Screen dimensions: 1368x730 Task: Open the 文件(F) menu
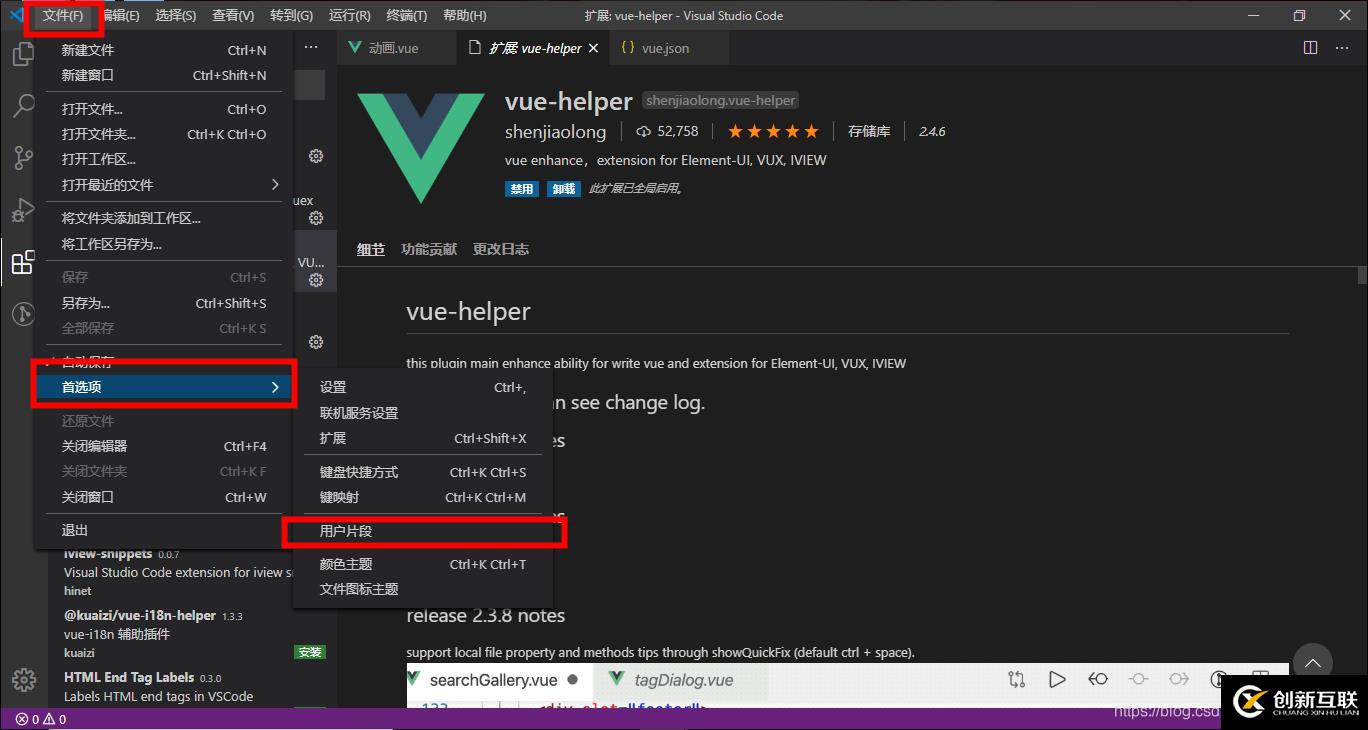coord(62,16)
